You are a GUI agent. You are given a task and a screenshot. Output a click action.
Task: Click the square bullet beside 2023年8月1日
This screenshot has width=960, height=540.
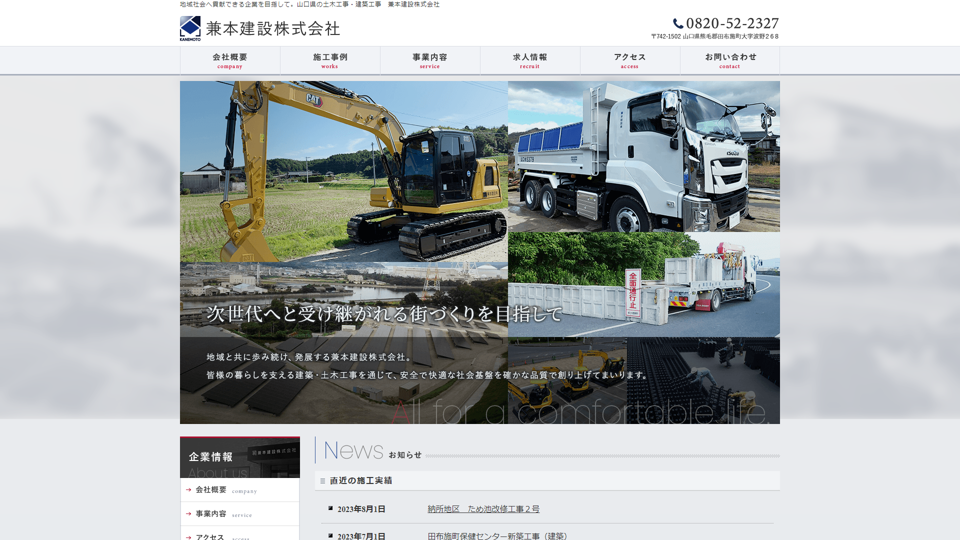pos(330,509)
